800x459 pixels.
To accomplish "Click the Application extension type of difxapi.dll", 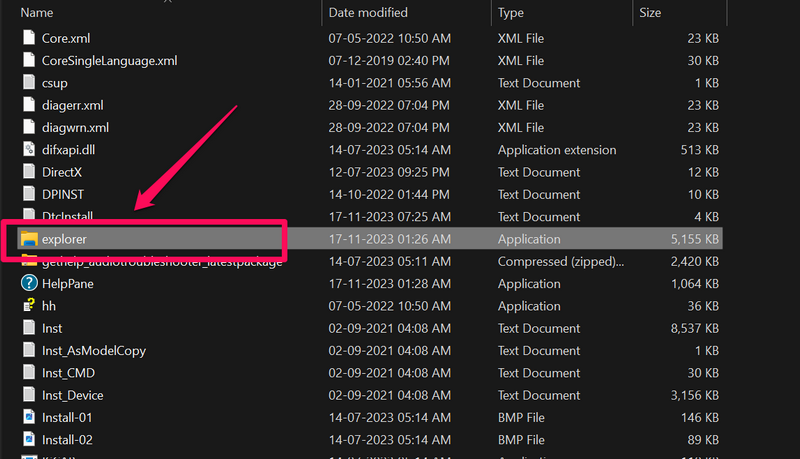I will coord(557,150).
